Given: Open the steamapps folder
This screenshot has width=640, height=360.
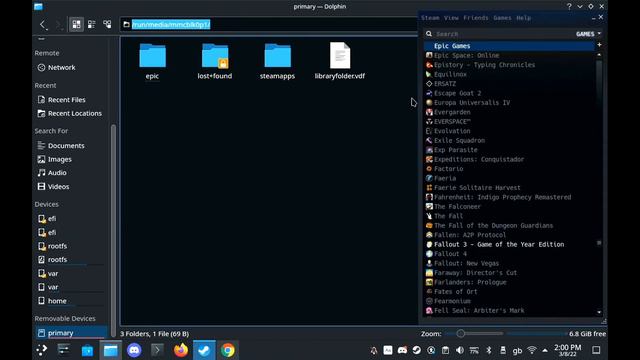Looking at the screenshot, I should click(277, 61).
